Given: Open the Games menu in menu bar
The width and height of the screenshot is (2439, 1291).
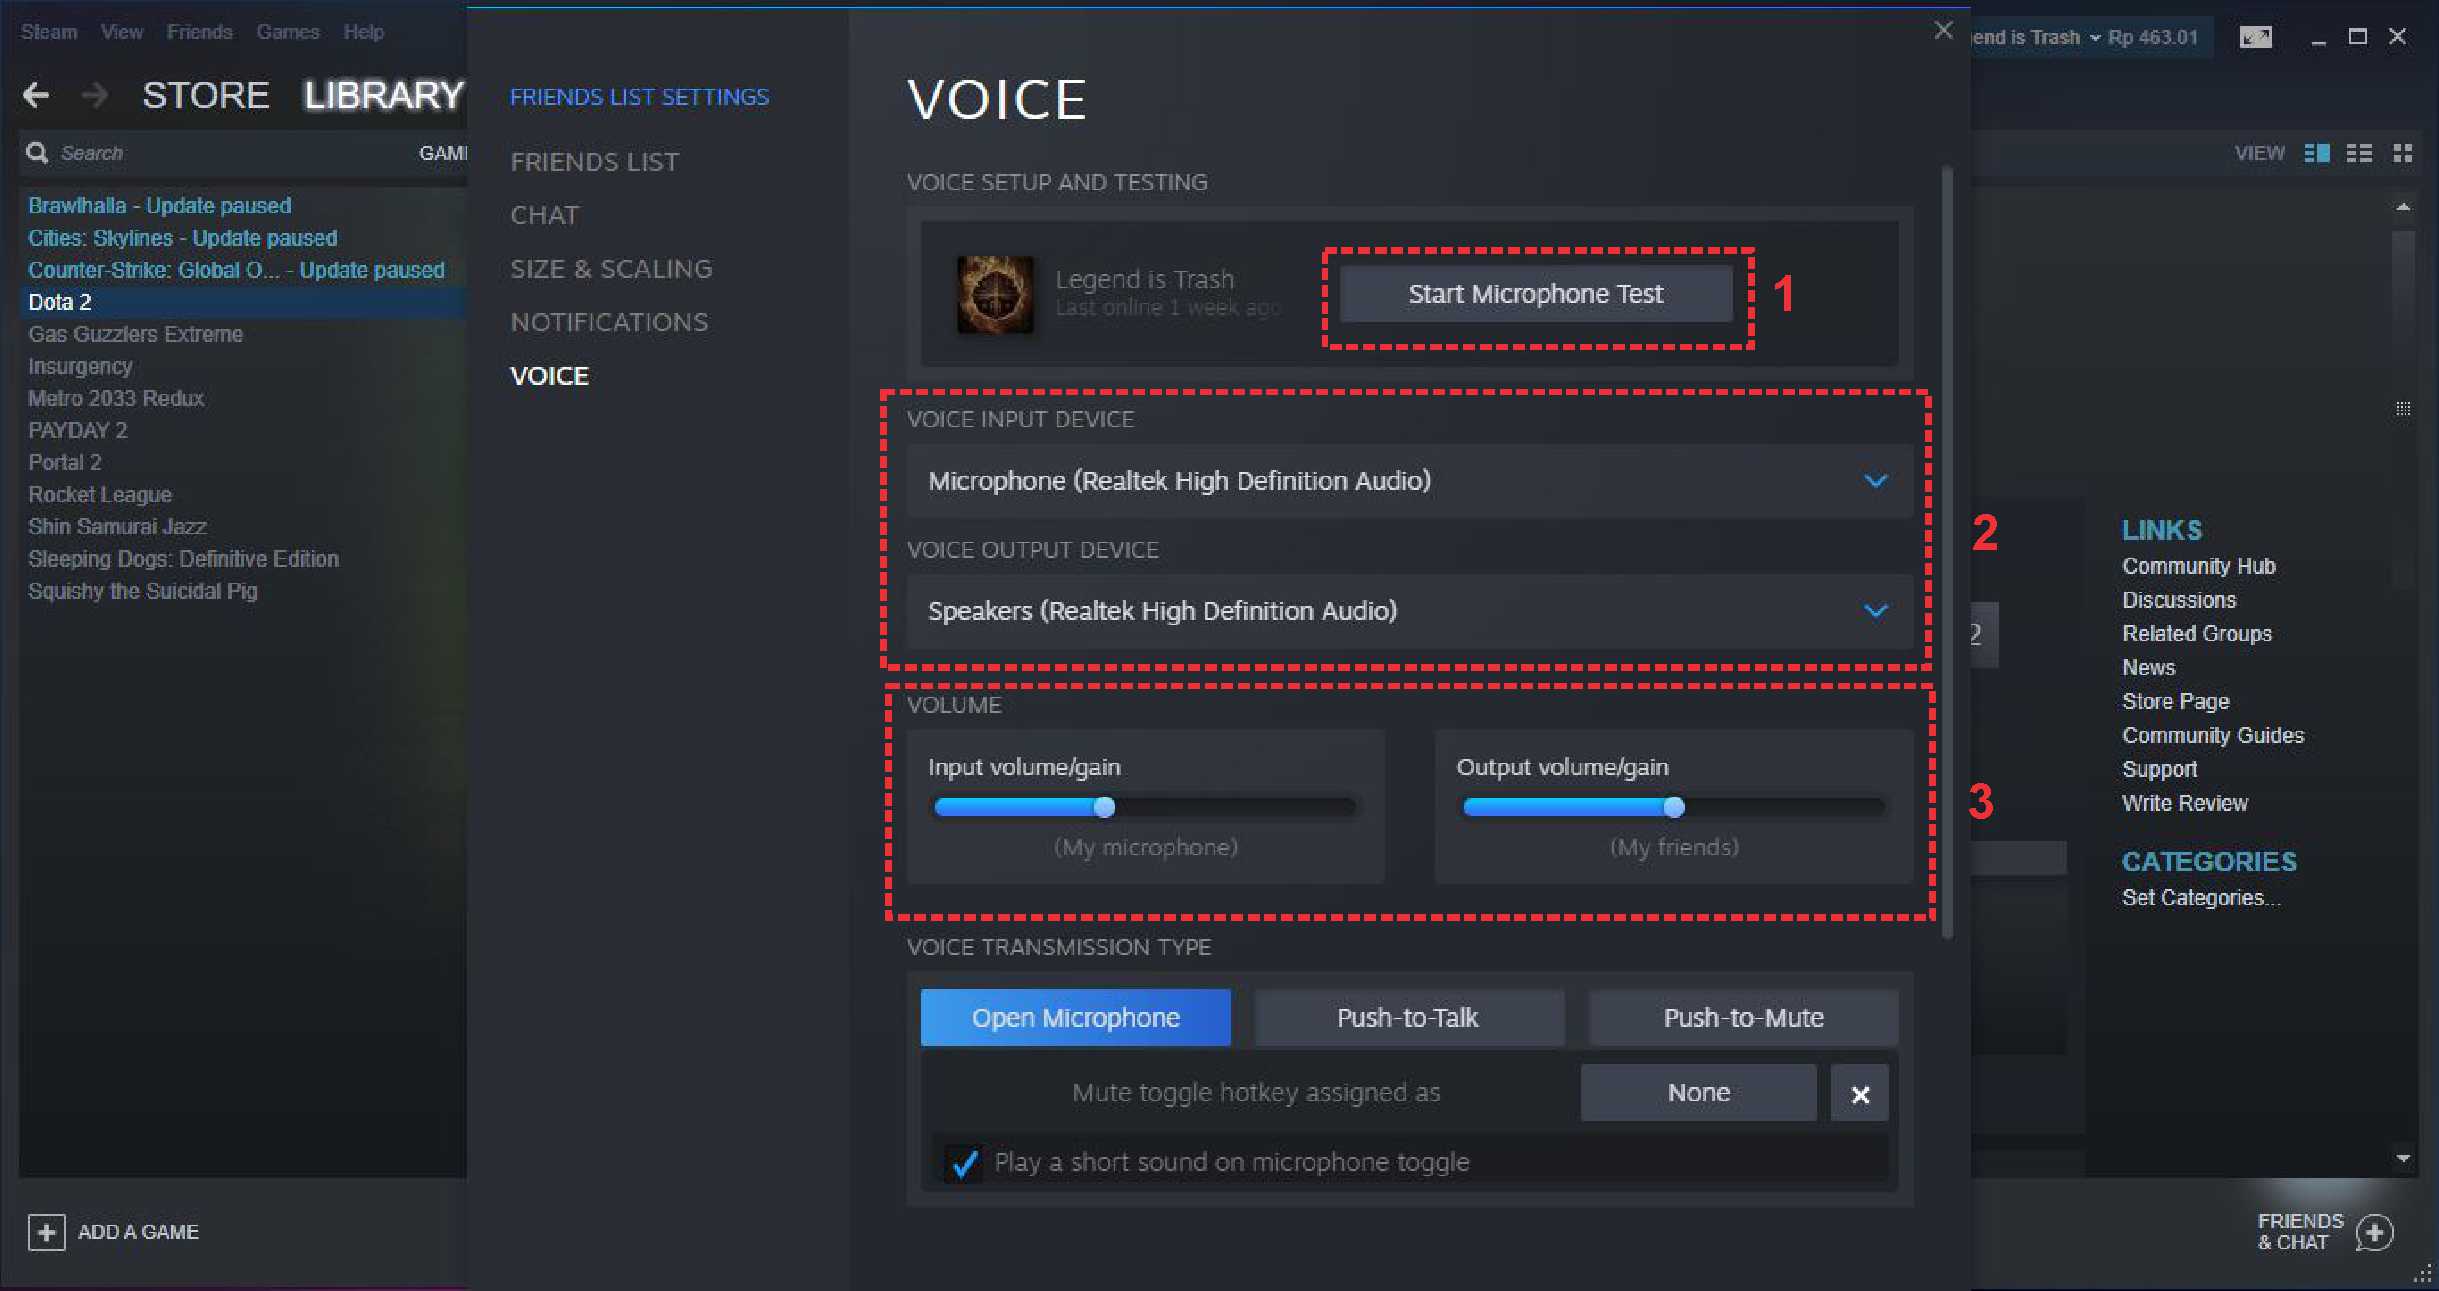Looking at the screenshot, I should click(288, 32).
